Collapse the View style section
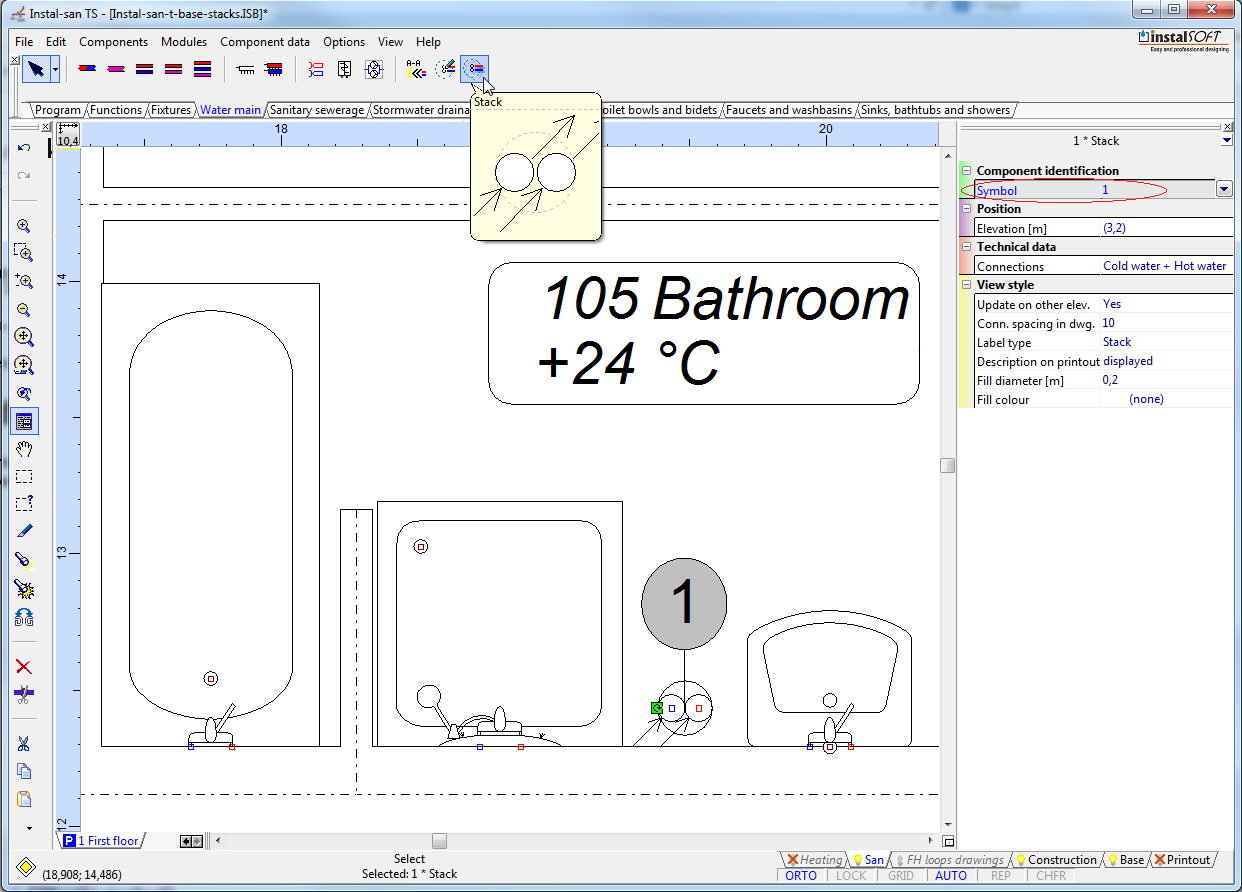Viewport: 1242px width, 892px height. pyautogui.click(x=967, y=285)
